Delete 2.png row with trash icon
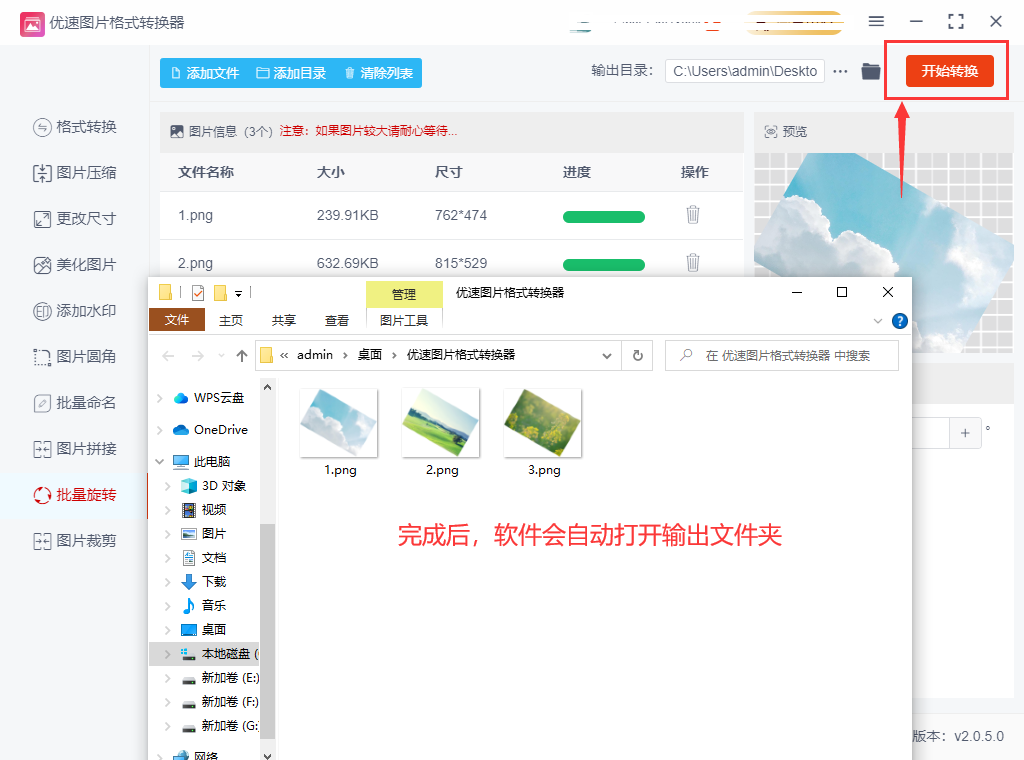Screen dimensions: 1024x760 (x=693, y=262)
